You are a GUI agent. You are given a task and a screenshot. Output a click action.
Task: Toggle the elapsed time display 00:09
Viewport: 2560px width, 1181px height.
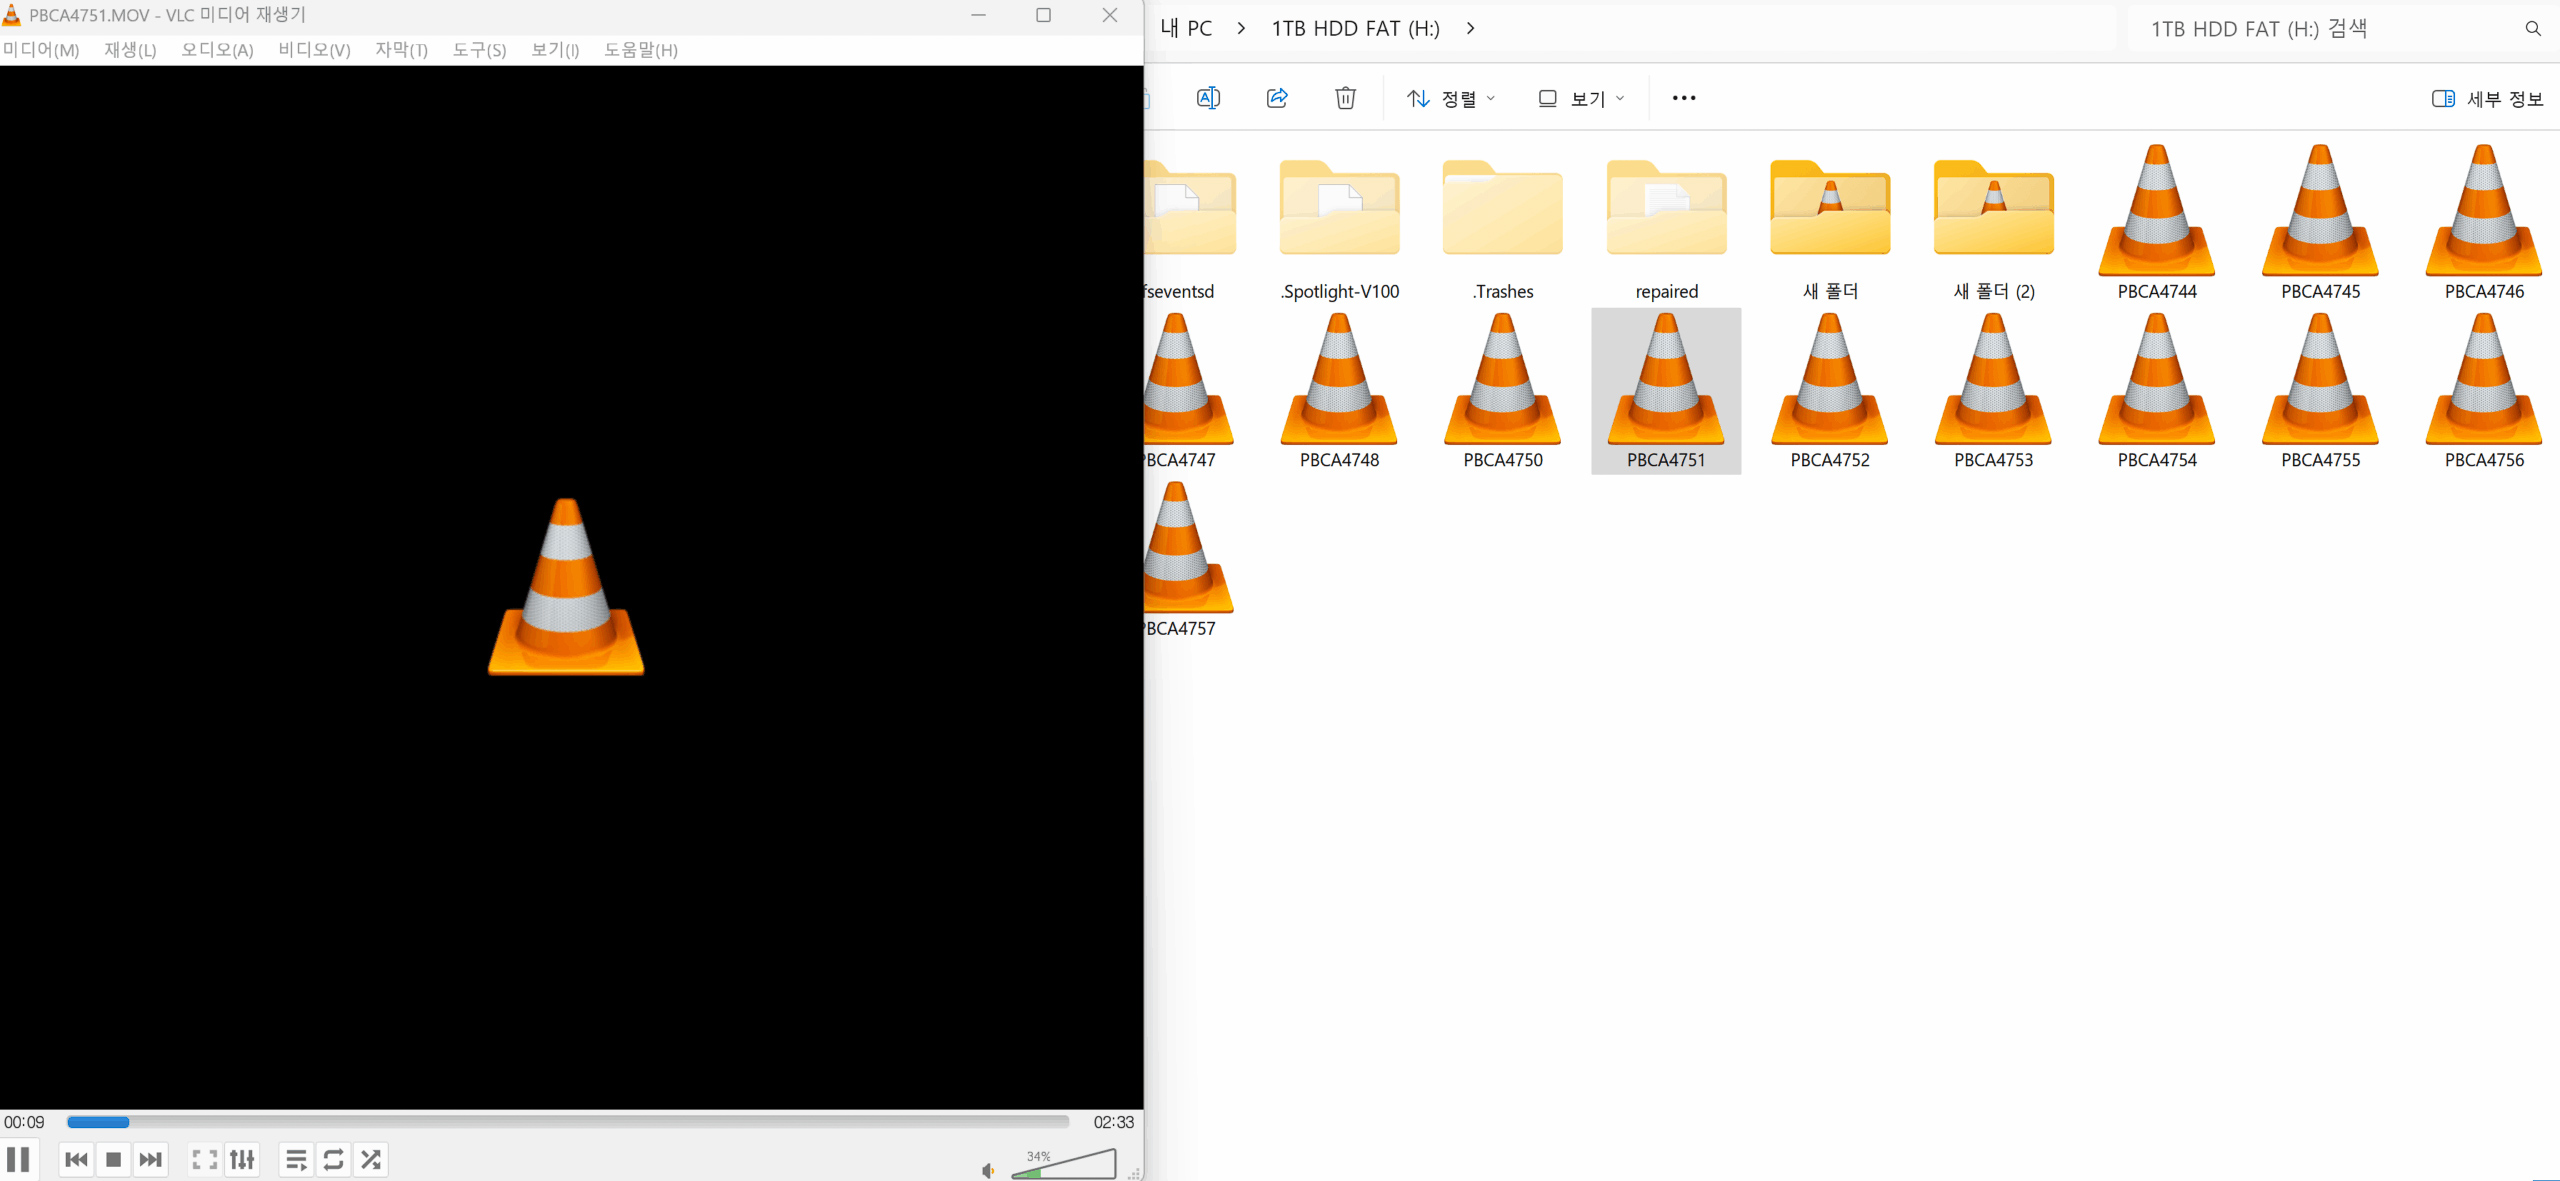click(x=24, y=1122)
